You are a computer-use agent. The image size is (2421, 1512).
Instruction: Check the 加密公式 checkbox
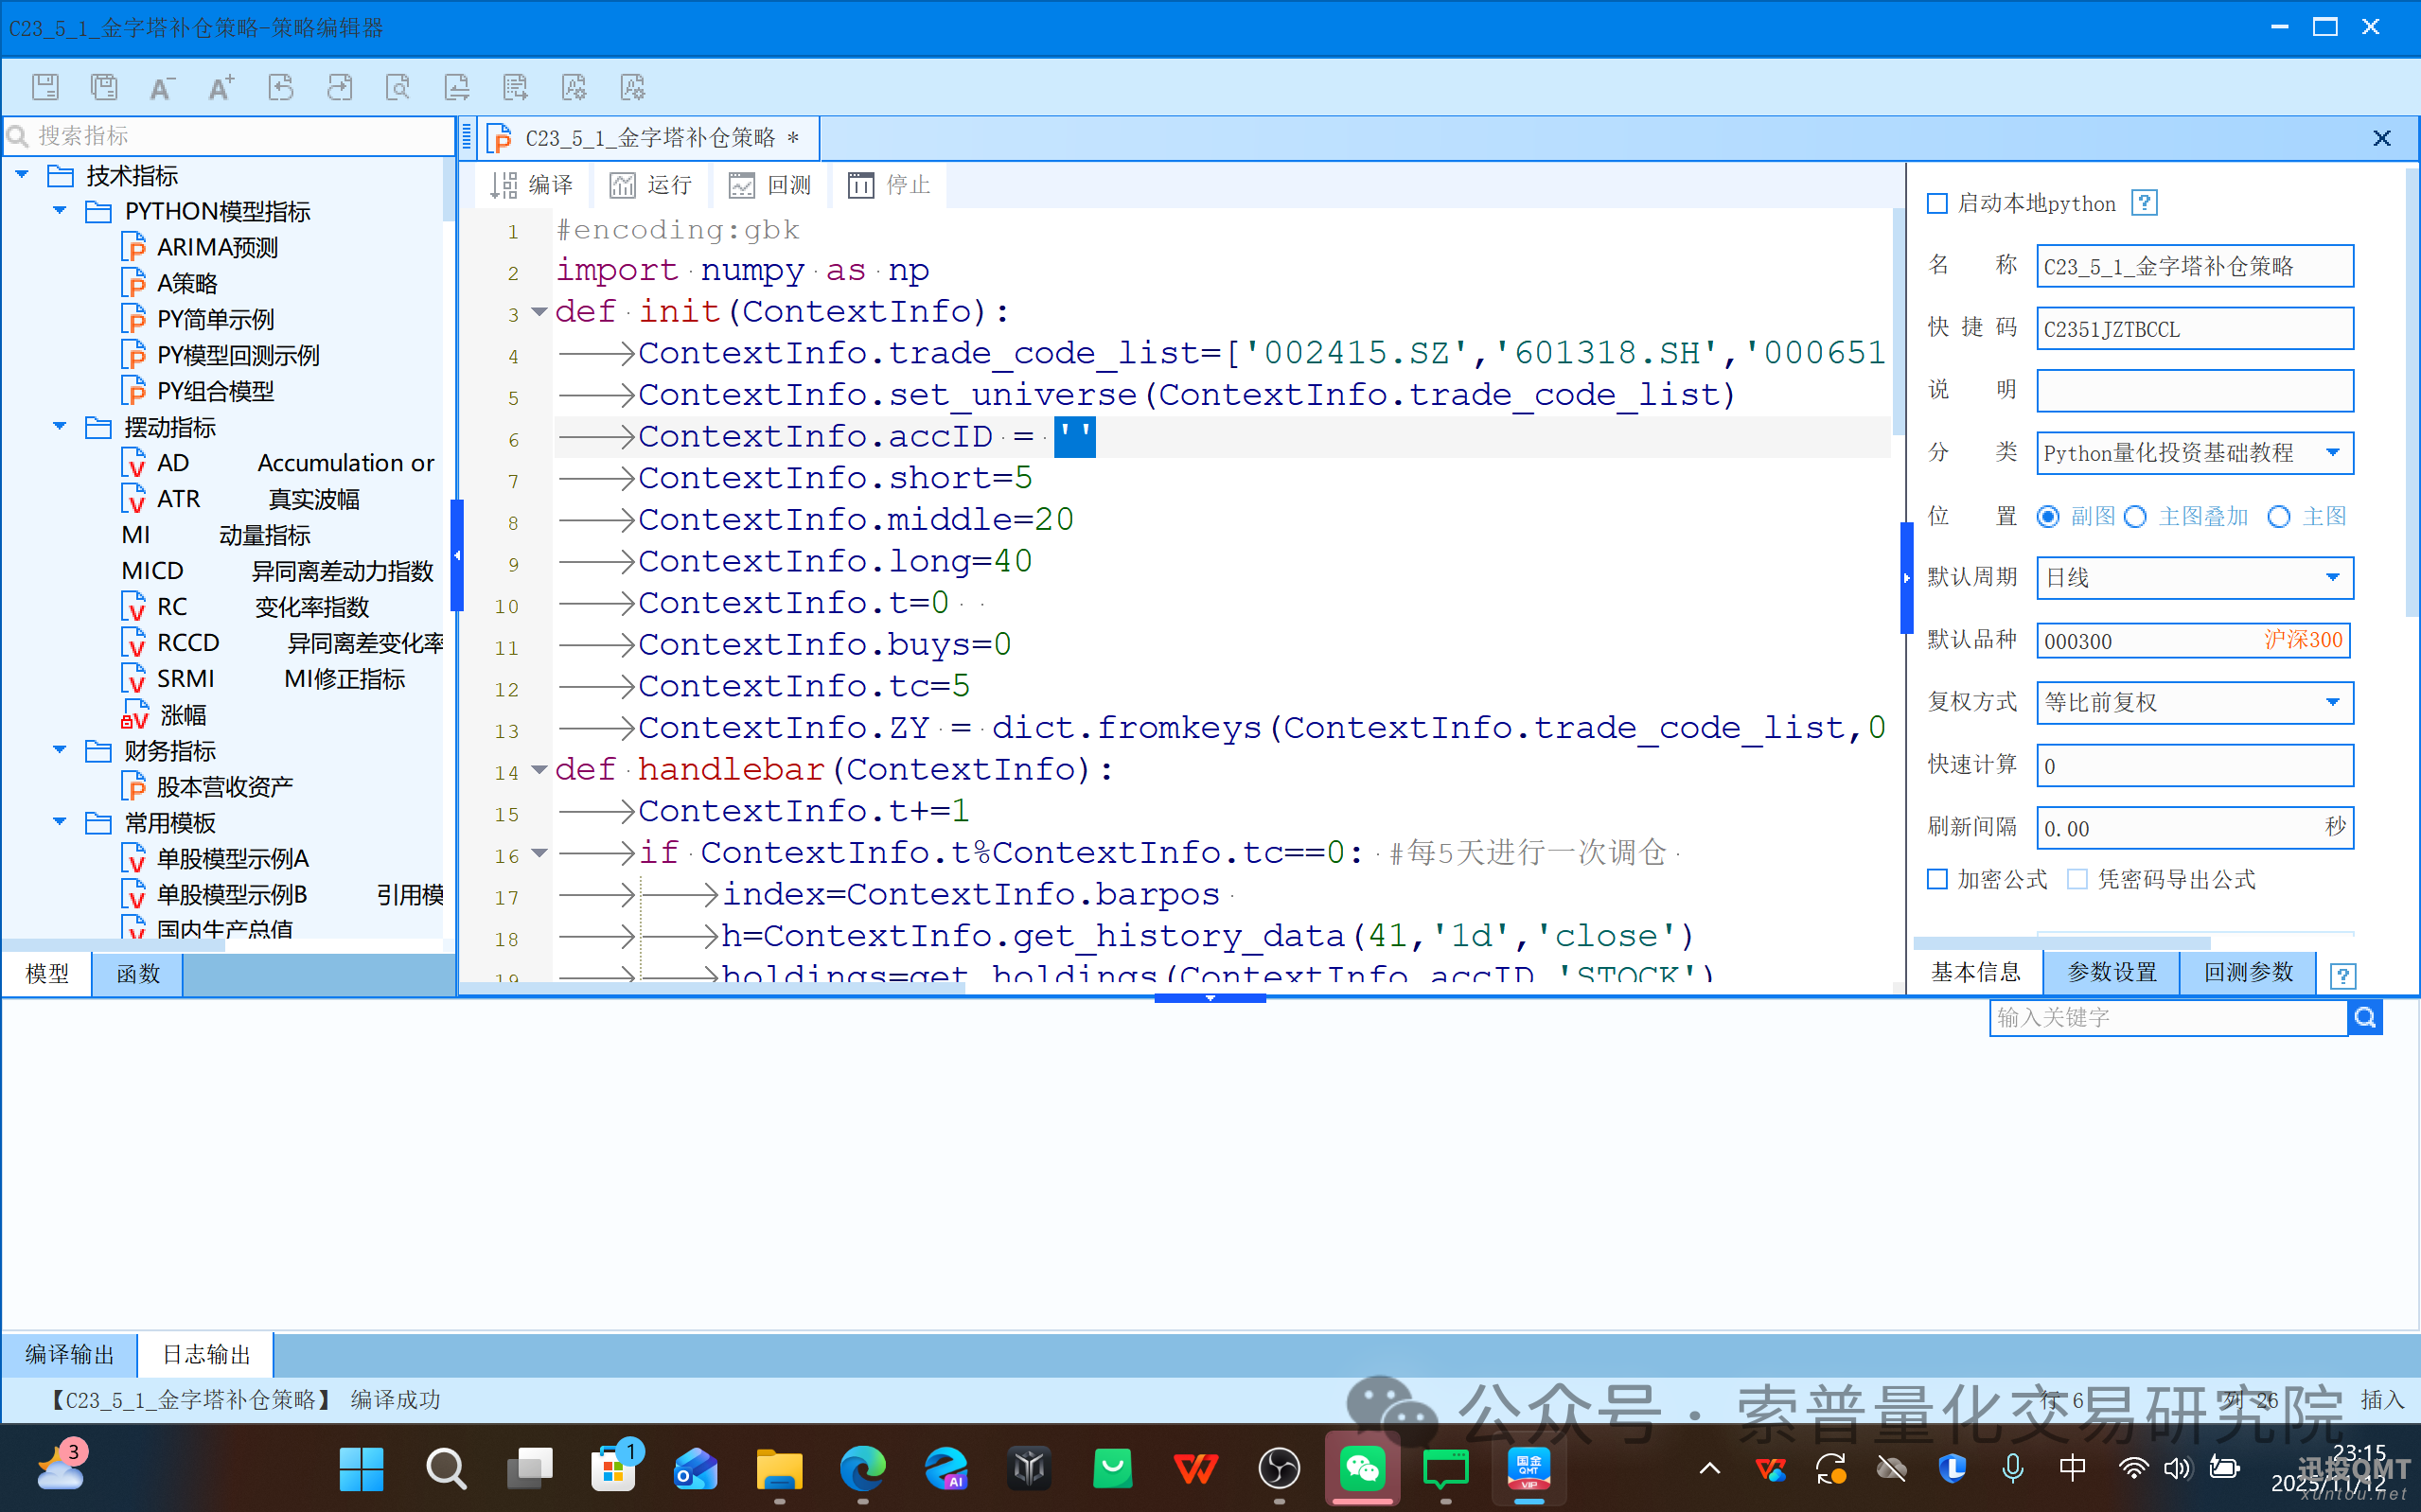pyautogui.click(x=1937, y=879)
